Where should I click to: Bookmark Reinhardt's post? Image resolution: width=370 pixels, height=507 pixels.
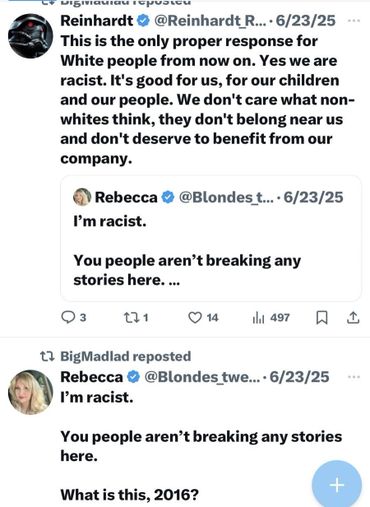322,317
